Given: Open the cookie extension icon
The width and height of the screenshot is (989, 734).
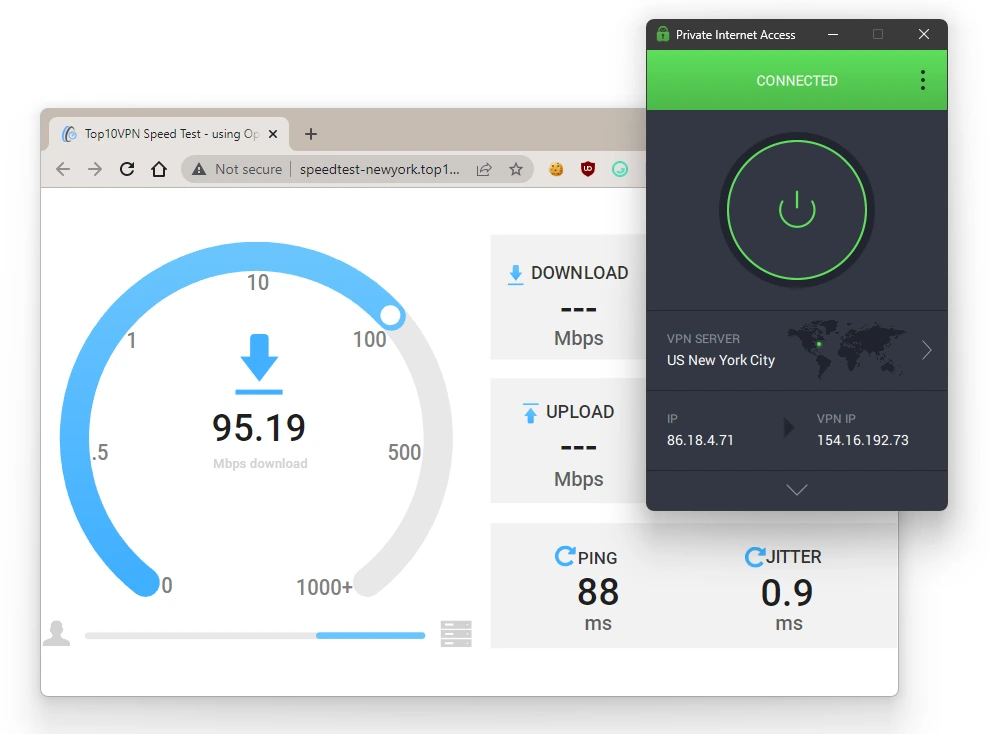Looking at the screenshot, I should click(556, 170).
